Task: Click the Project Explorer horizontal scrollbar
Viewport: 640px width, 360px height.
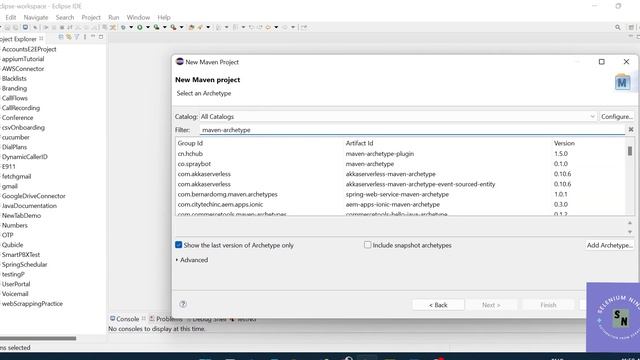Action: [x=38, y=338]
